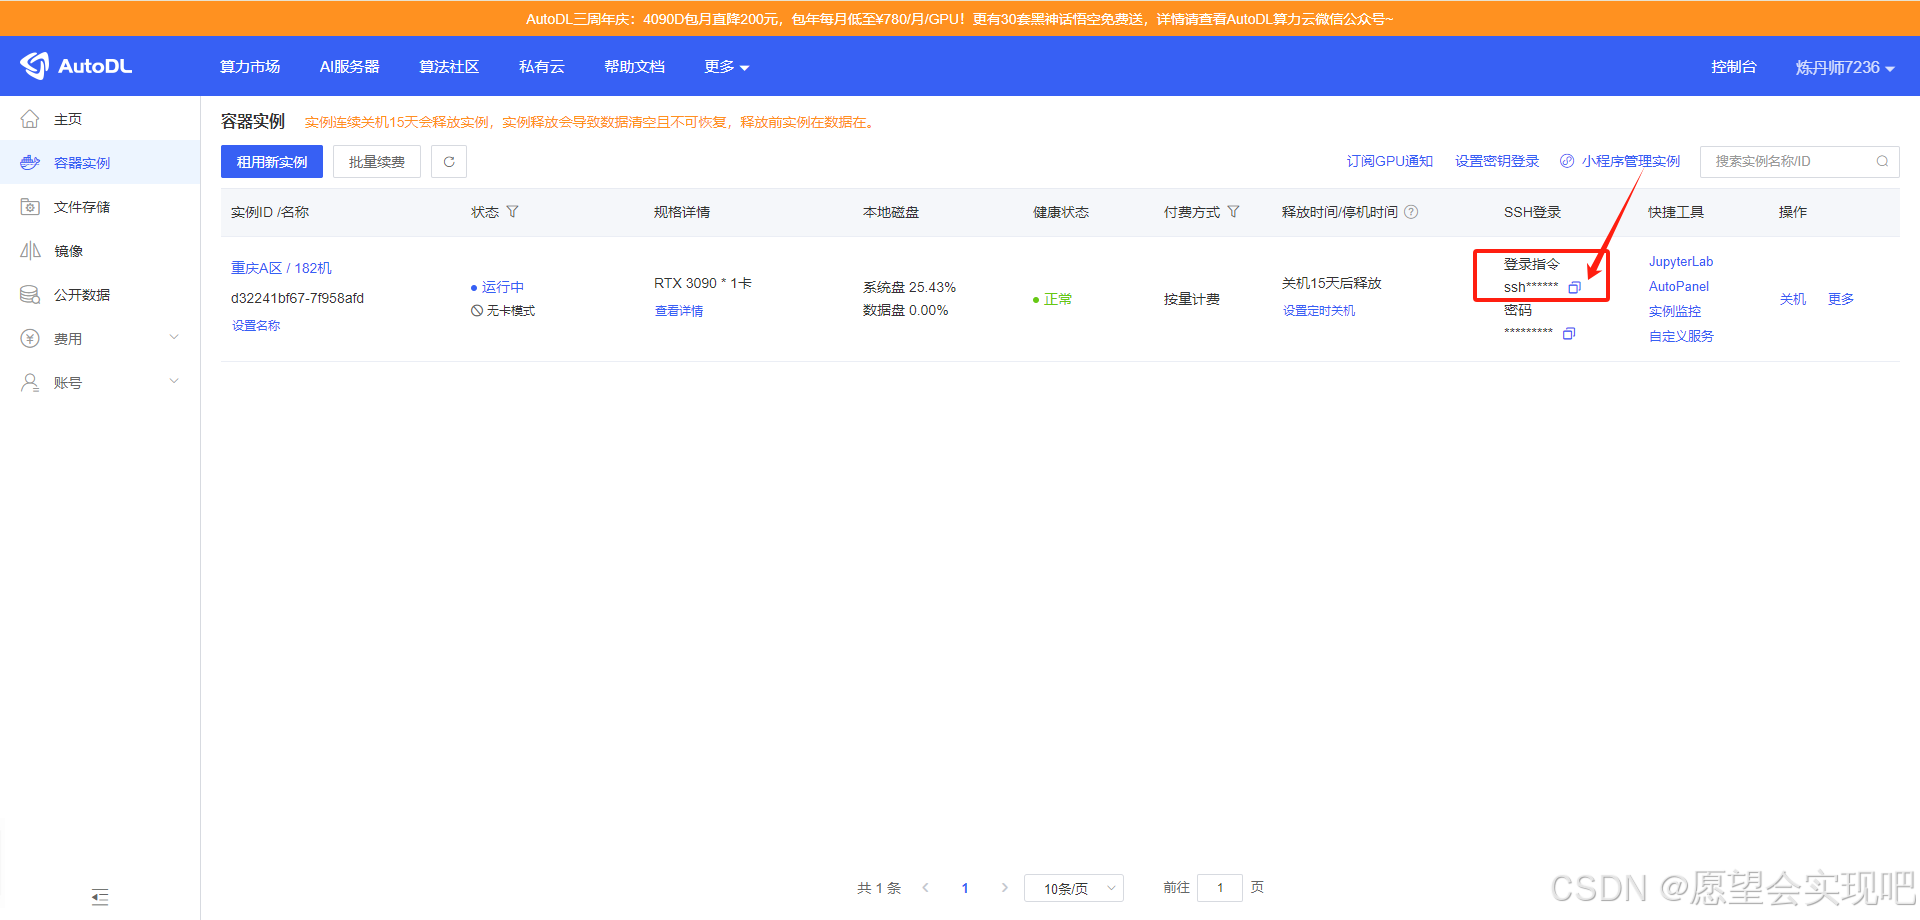Click 关机 to shut down the instance
This screenshot has height=920, width=1920.
click(1793, 299)
